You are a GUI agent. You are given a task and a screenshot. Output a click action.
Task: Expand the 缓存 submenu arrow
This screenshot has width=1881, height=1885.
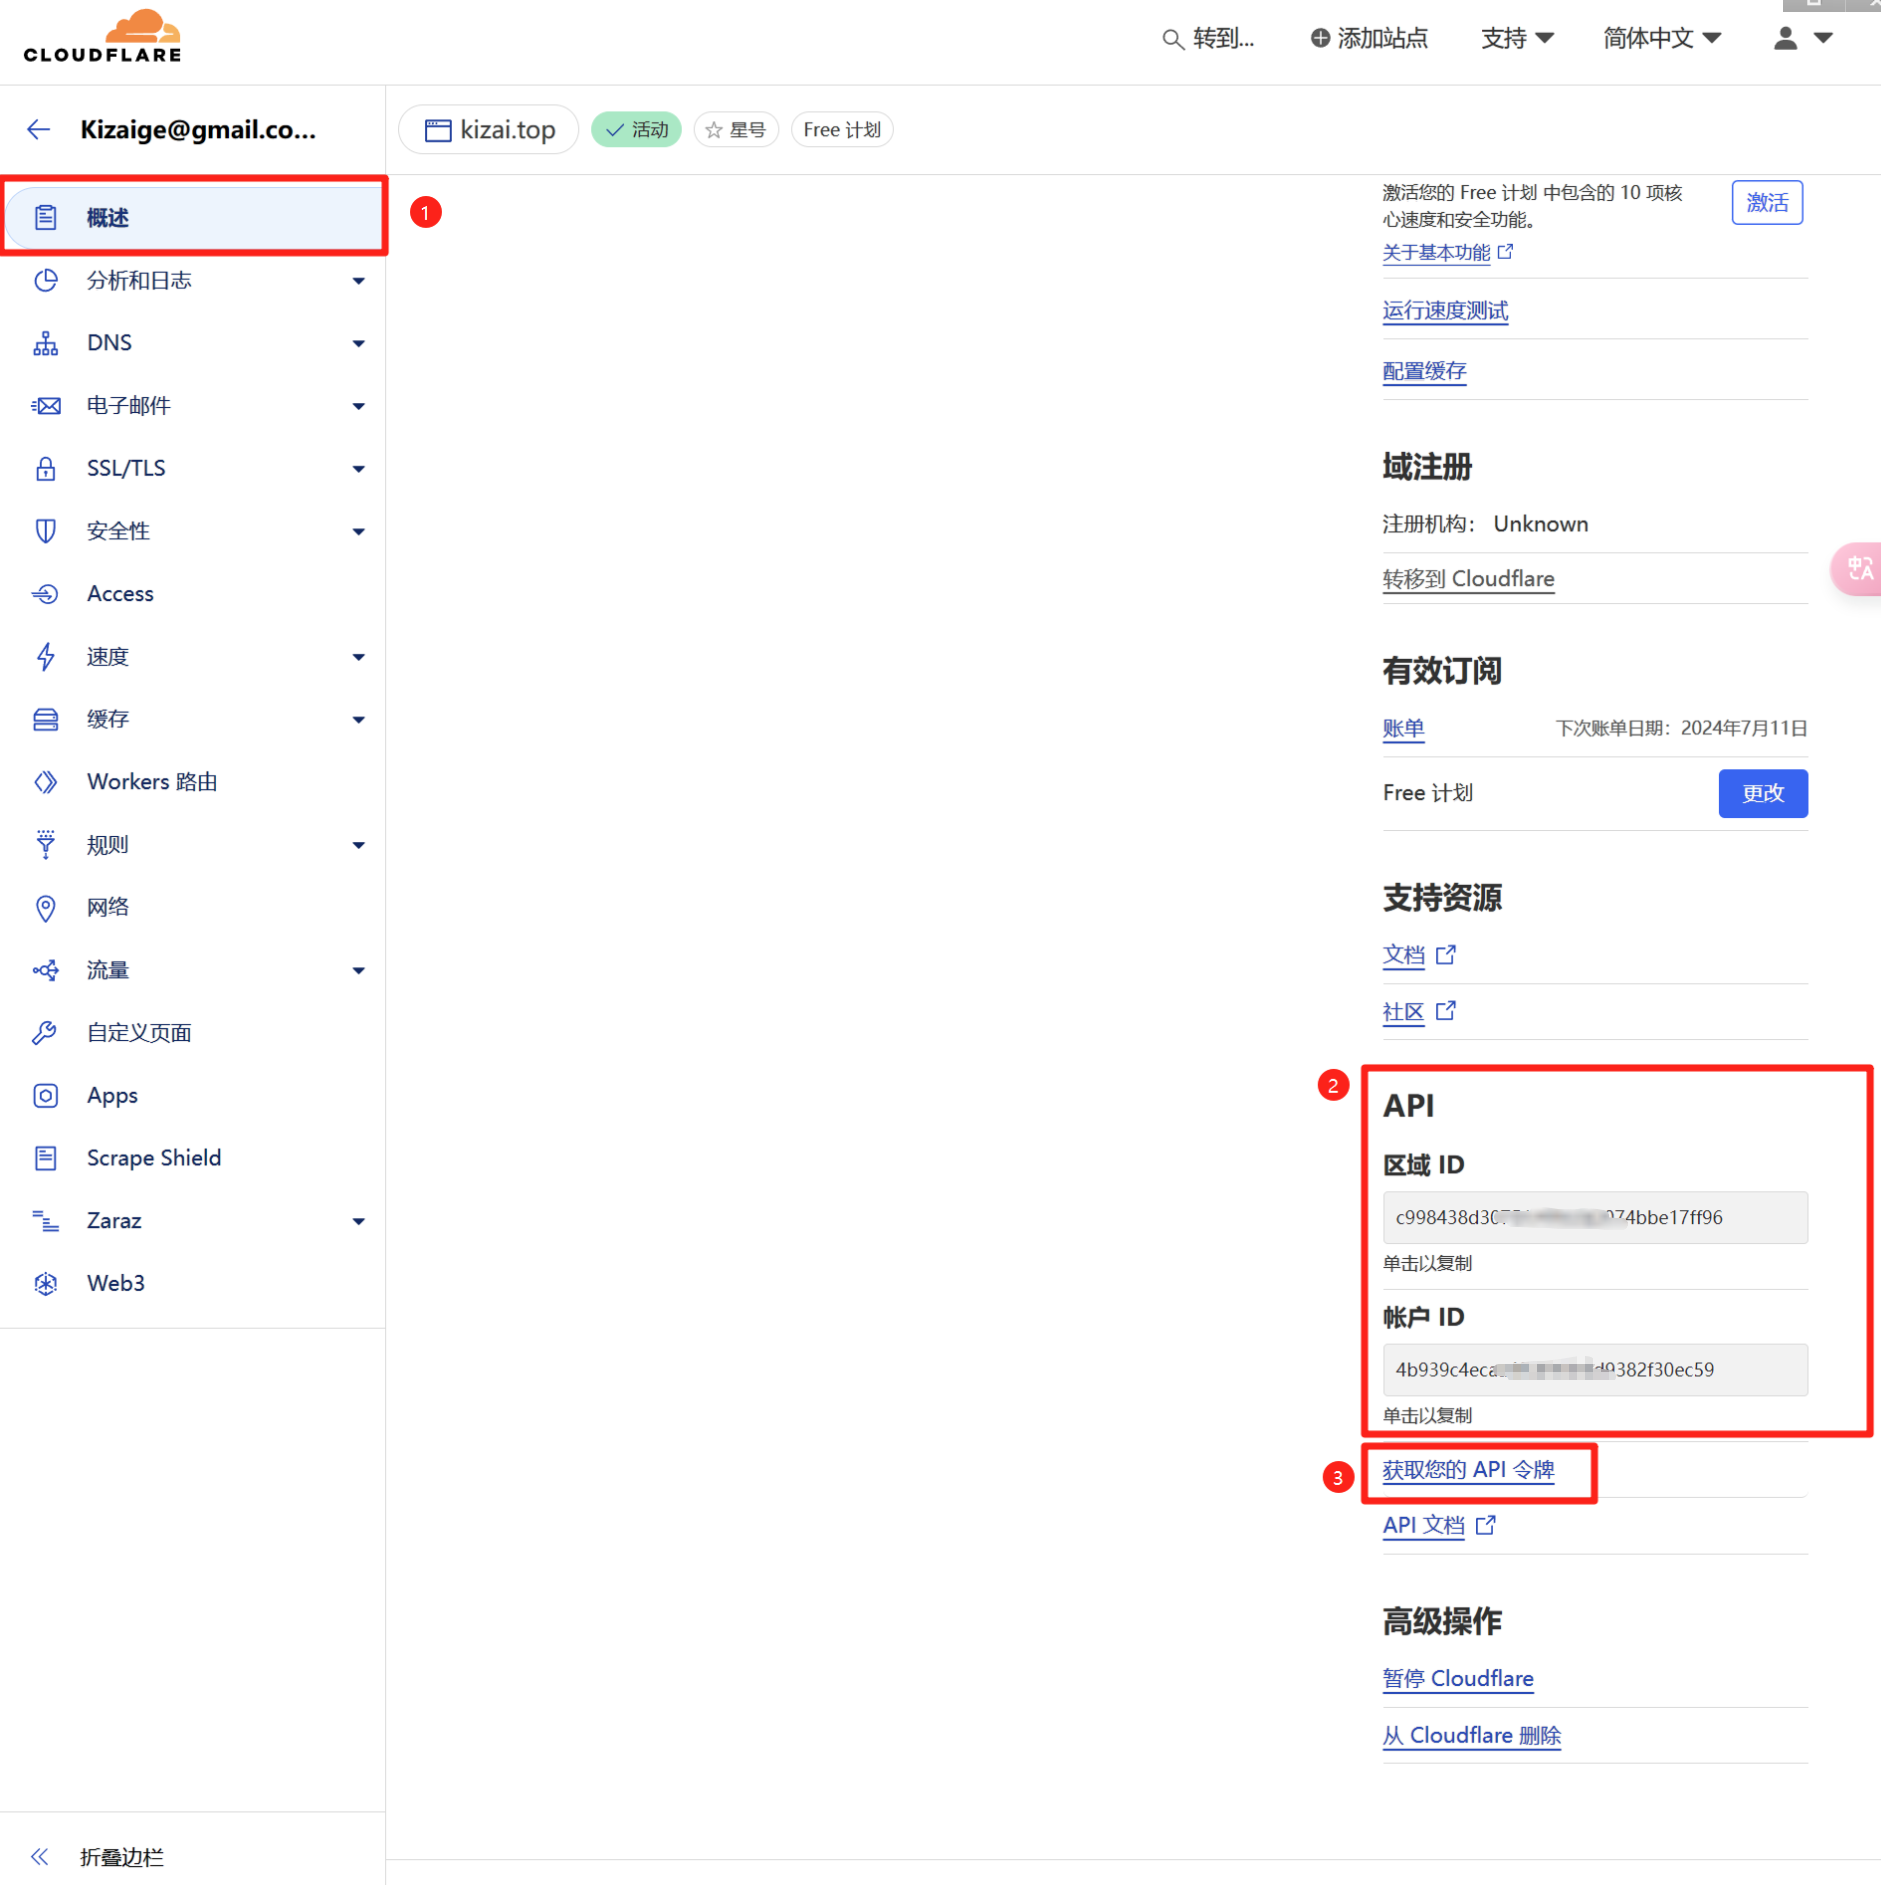click(x=358, y=720)
